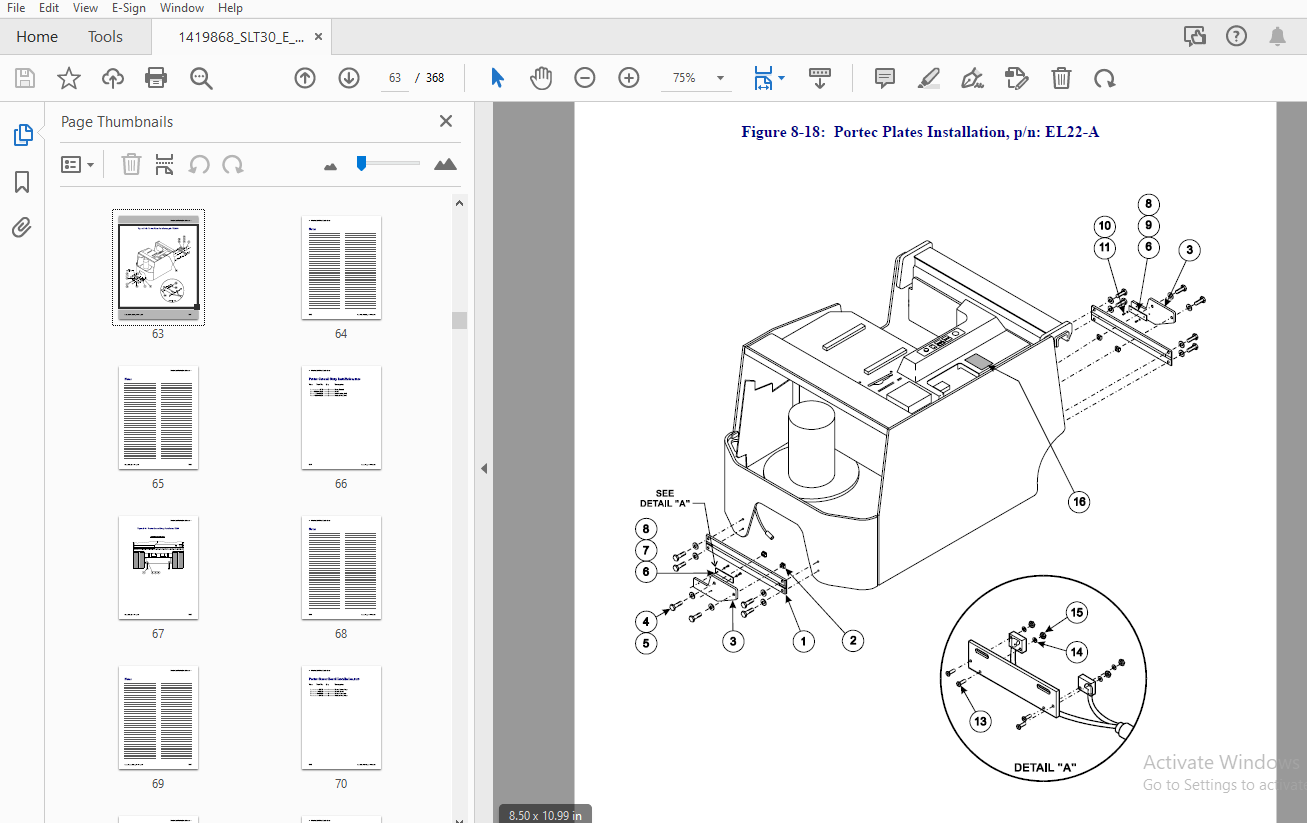Rotate thumbnails clockwise

pyautogui.click(x=233, y=164)
